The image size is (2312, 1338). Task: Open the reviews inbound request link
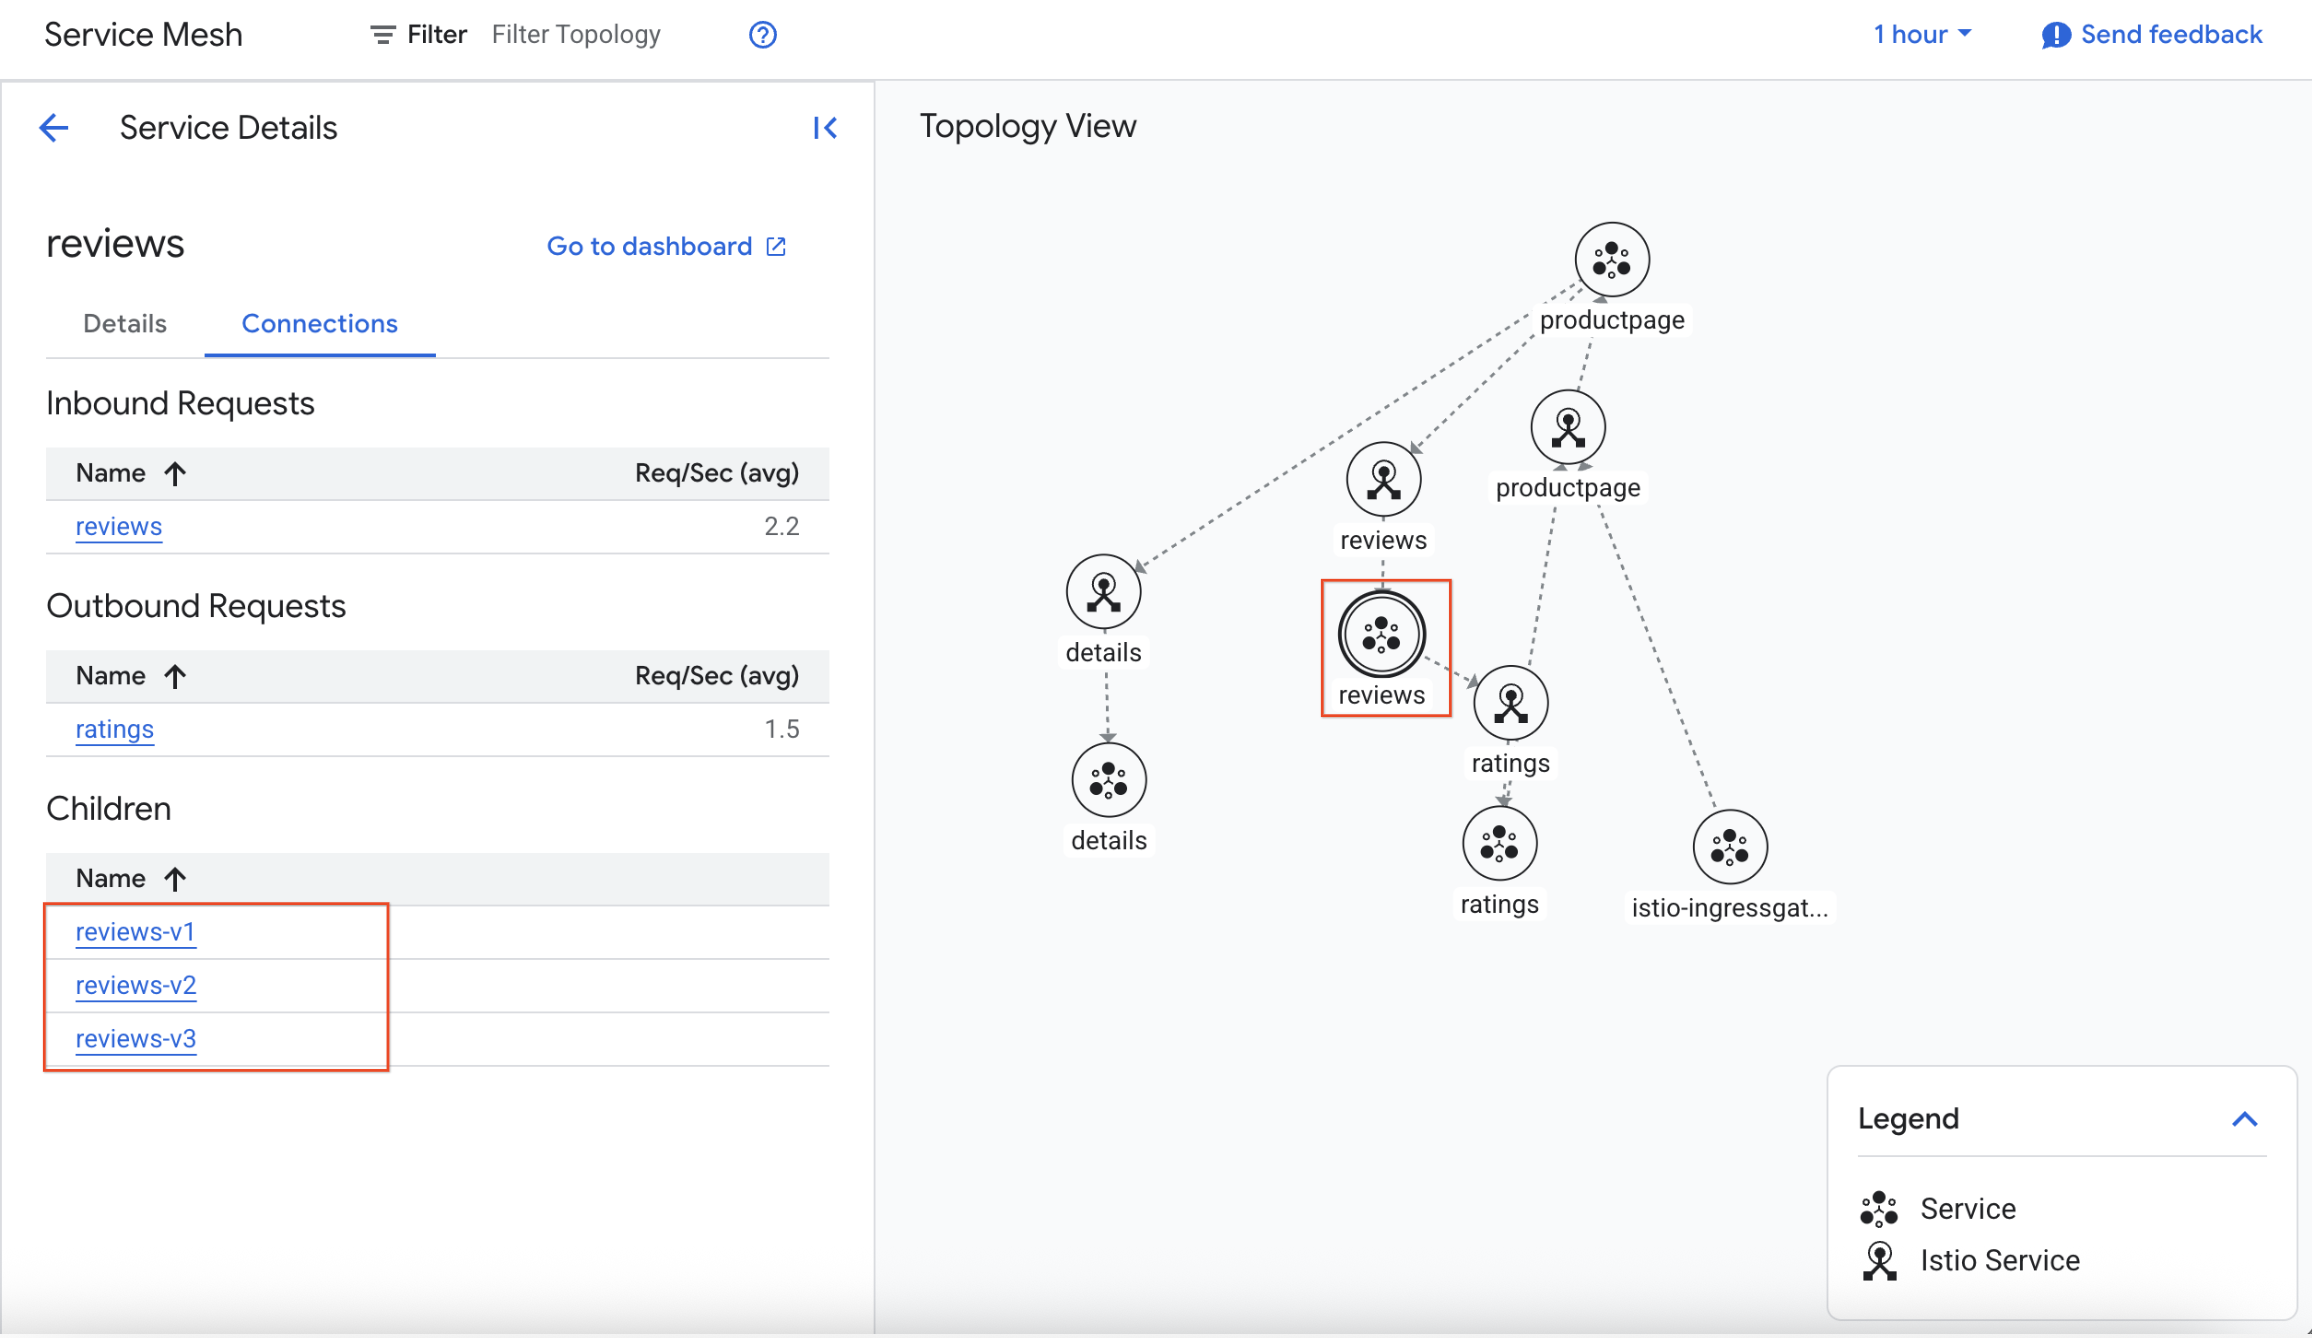[x=119, y=527]
